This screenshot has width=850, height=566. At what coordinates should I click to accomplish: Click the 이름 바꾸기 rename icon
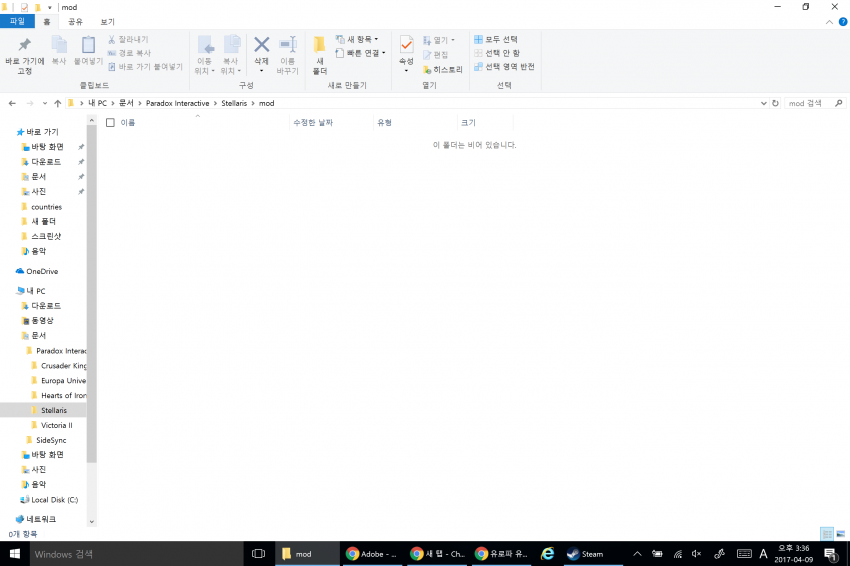[288, 46]
